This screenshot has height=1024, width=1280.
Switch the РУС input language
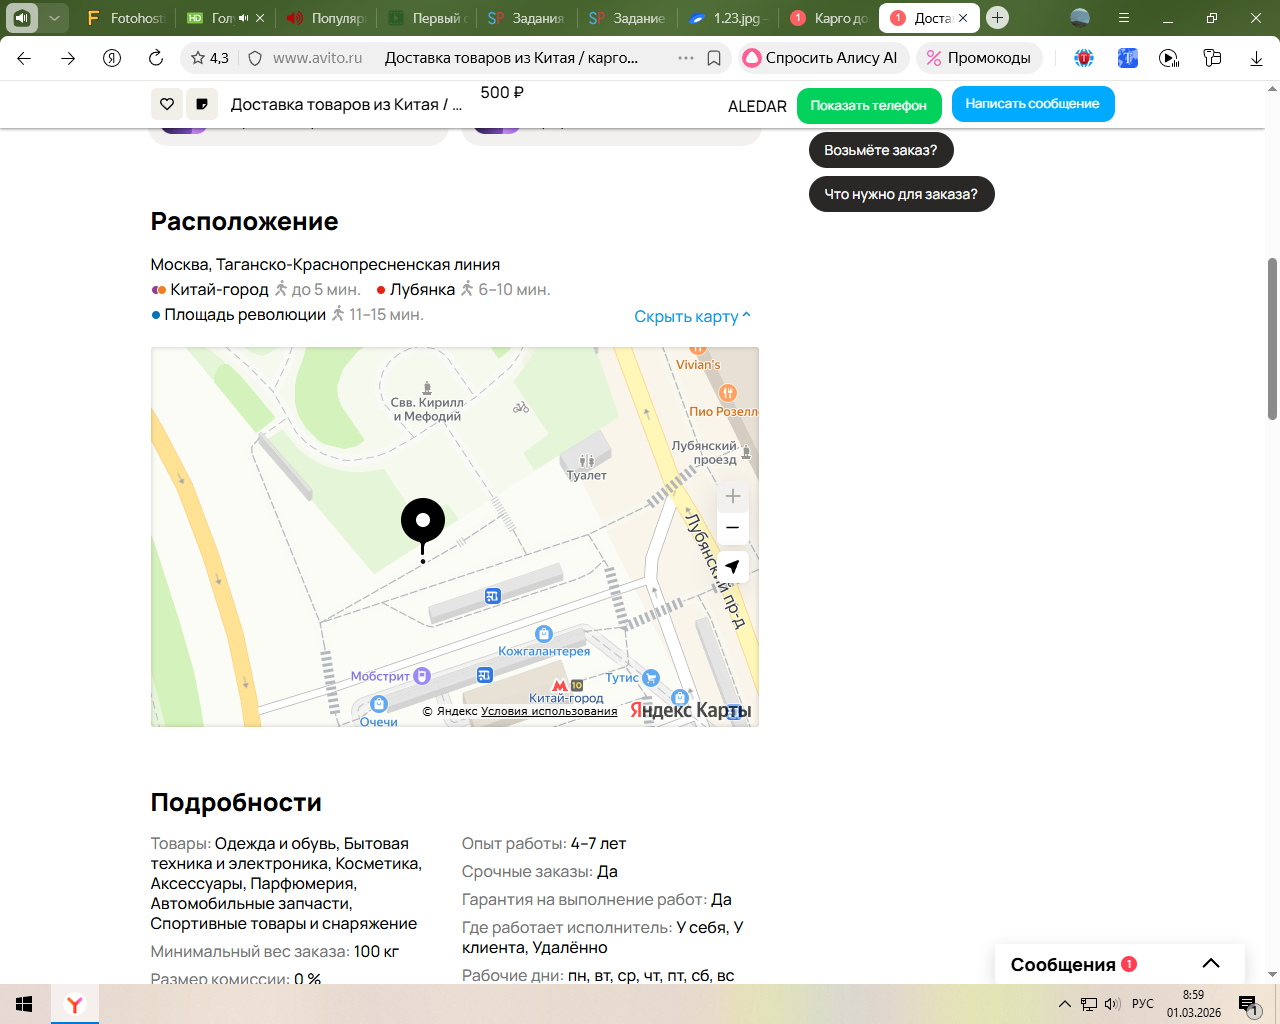(1143, 1004)
